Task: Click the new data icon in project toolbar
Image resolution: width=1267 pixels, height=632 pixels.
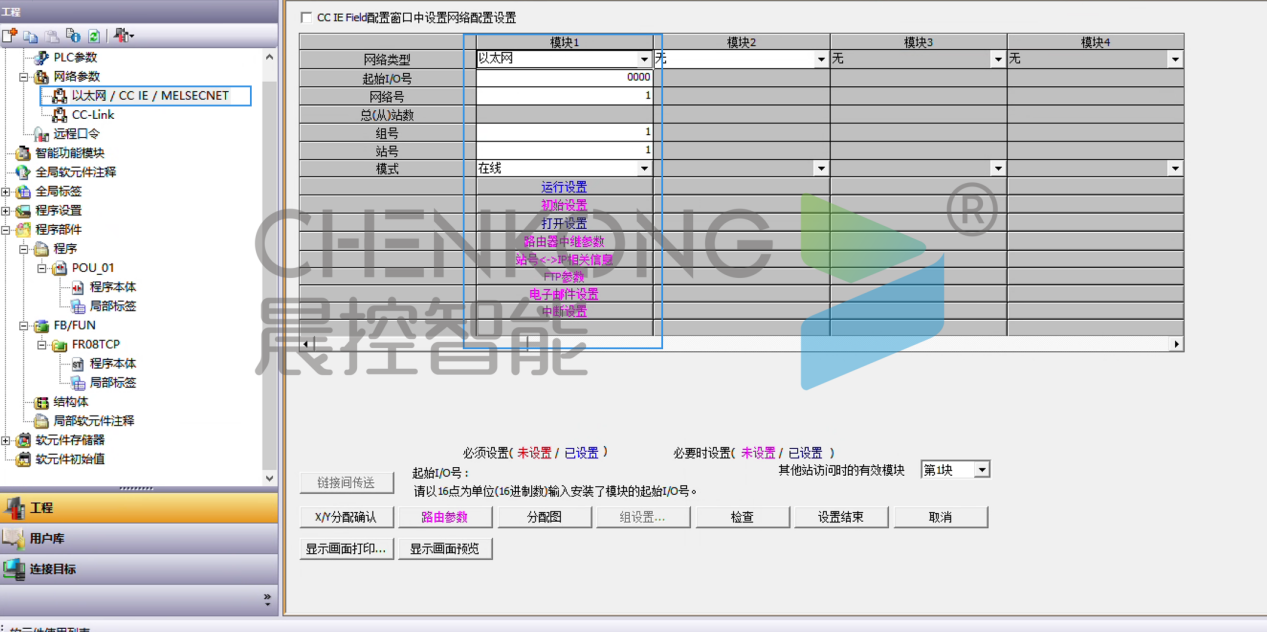Action: click(10, 36)
